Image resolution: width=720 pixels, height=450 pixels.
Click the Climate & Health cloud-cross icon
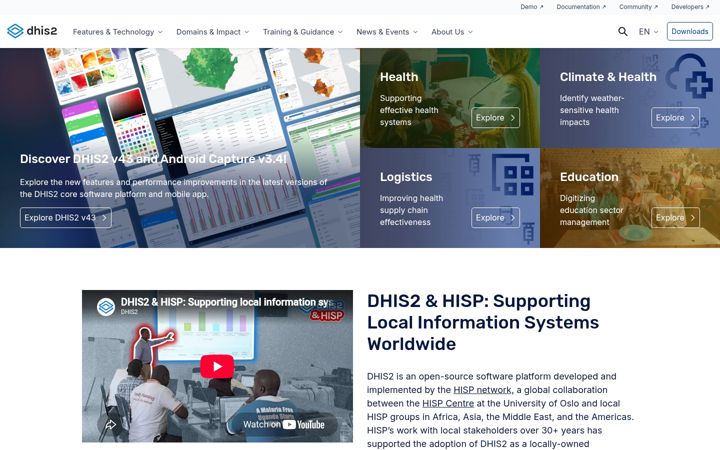689,76
